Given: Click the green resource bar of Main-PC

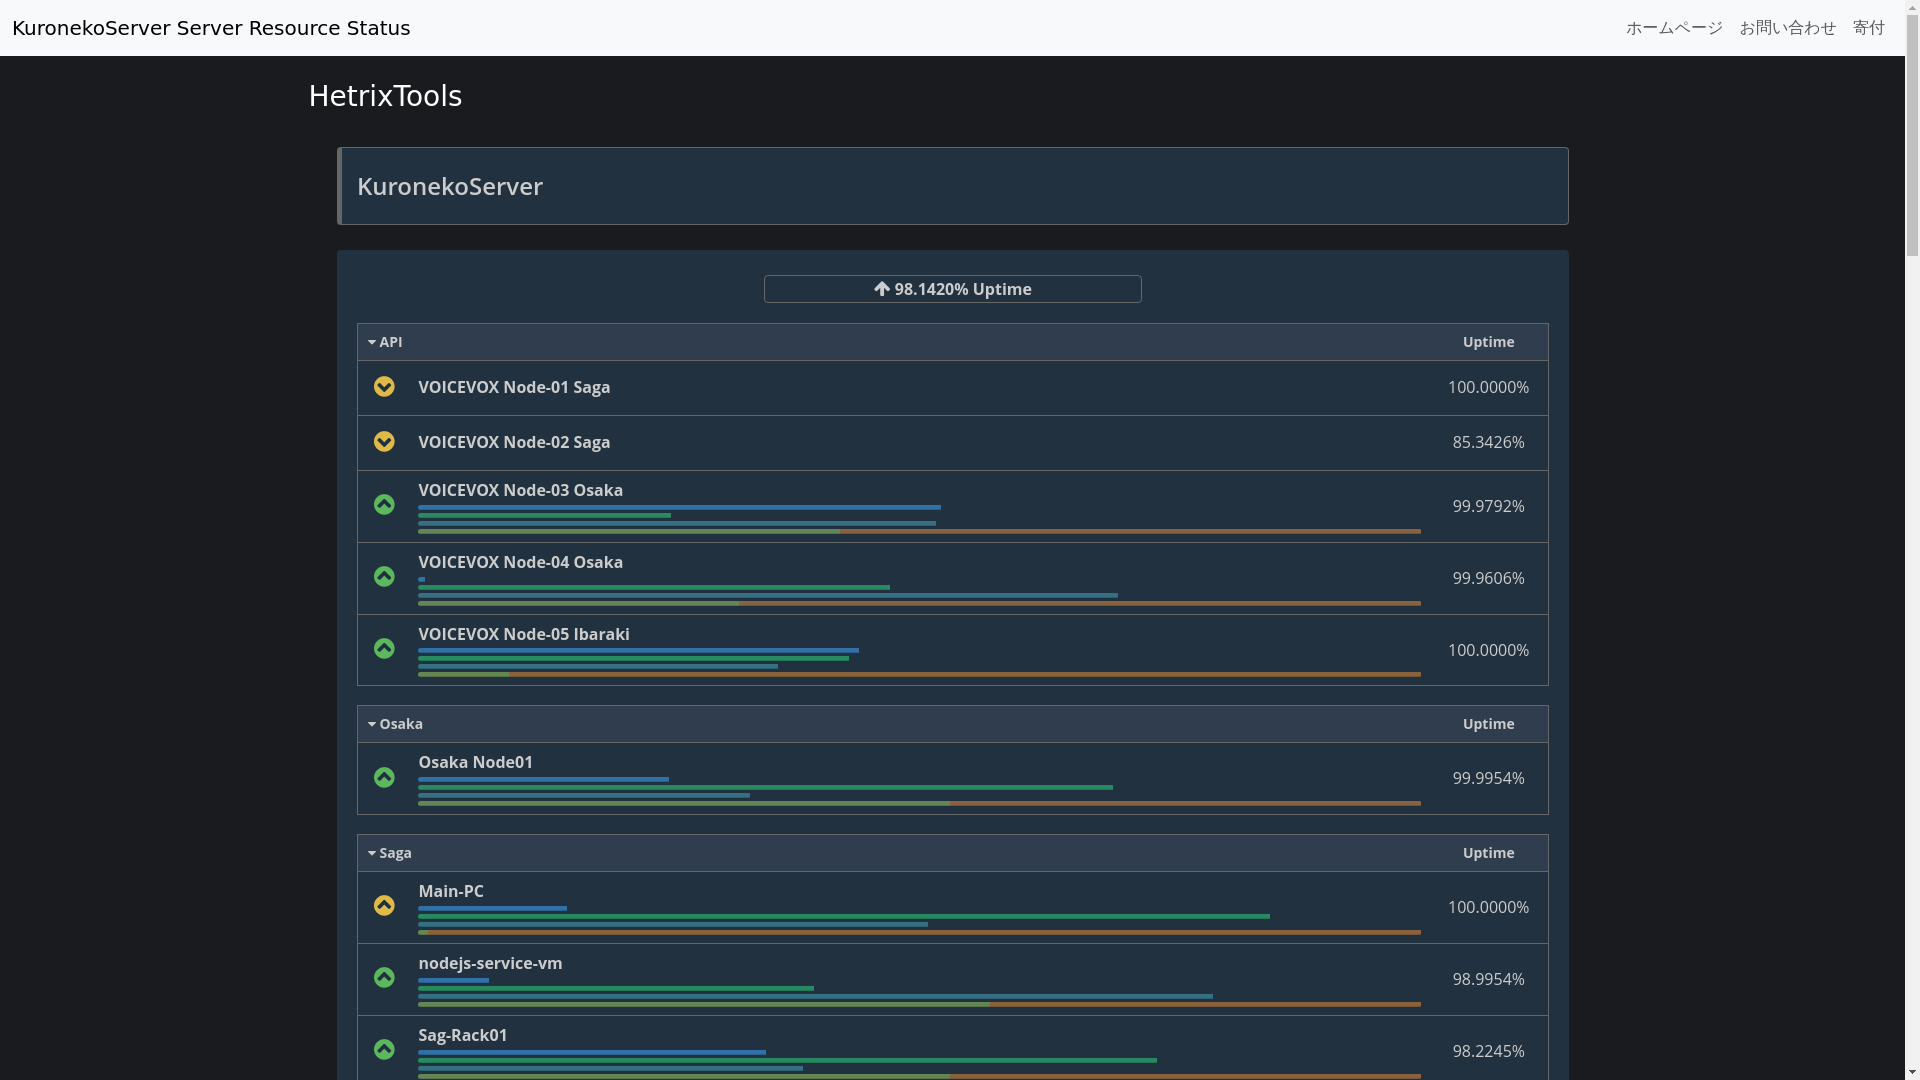Looking at the screenshot, I should pos(844,916).
